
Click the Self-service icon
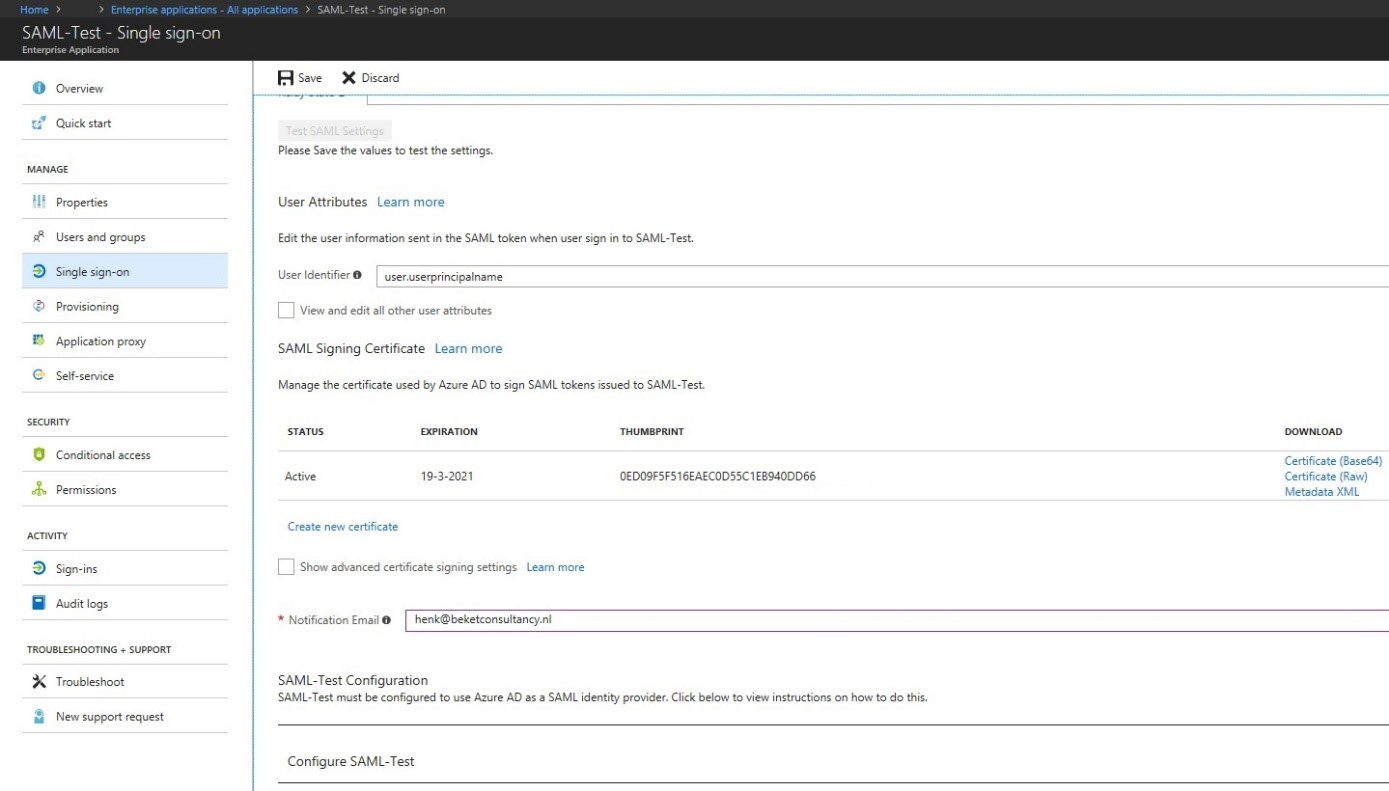[x=39, y=375]
